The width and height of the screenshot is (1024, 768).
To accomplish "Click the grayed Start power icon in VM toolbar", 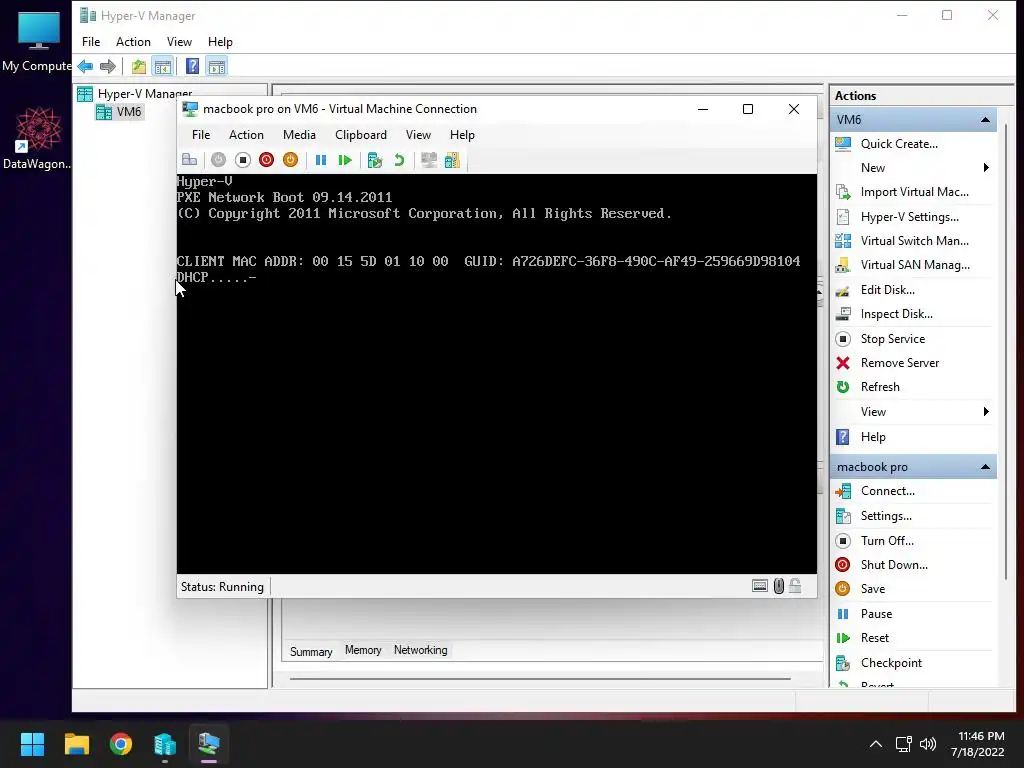I will (218, 160).
